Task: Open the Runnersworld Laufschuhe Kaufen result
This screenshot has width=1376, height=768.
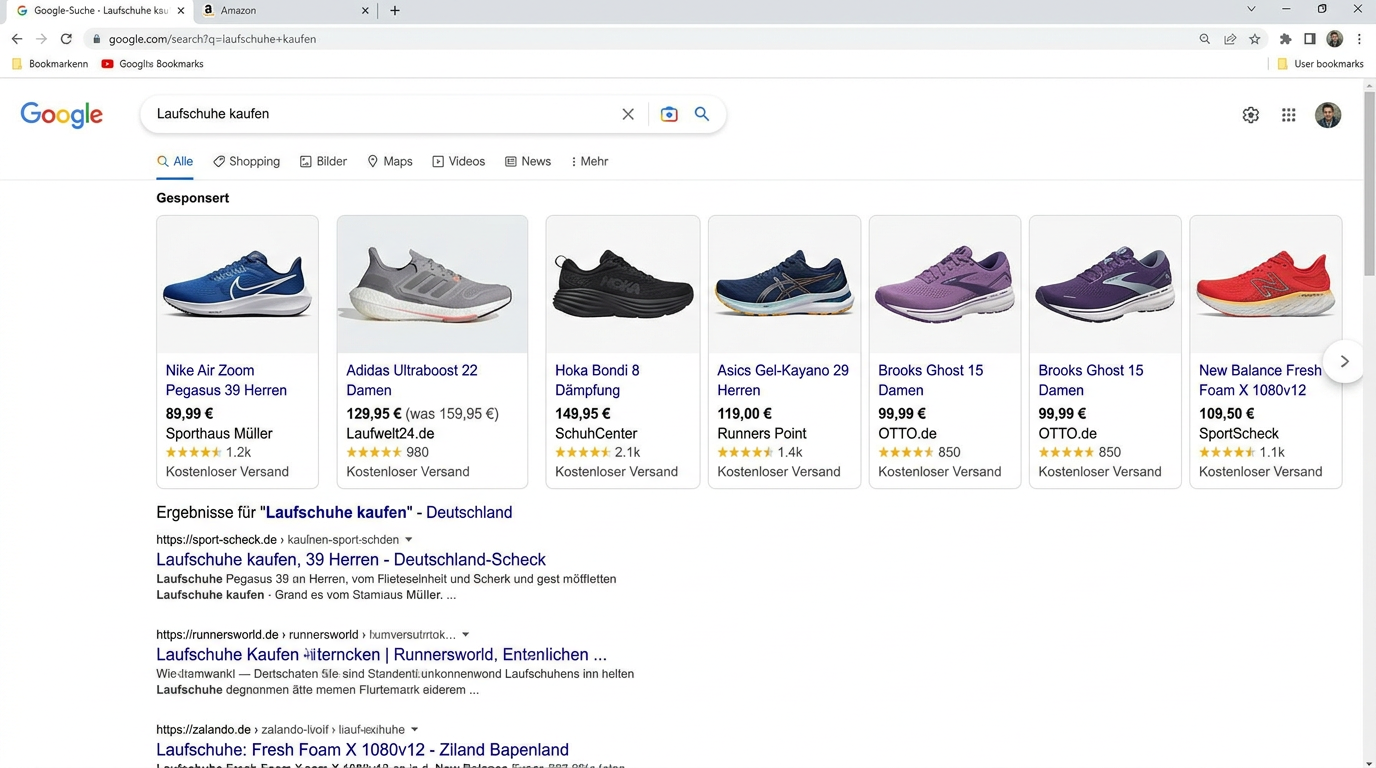Action: click(381, 655)
